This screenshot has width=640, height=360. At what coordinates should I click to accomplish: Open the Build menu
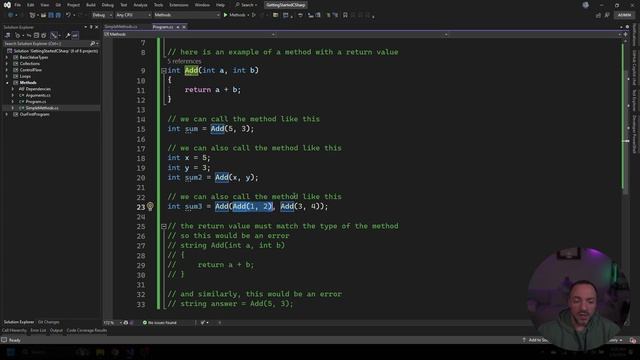[x=91, y=5]
